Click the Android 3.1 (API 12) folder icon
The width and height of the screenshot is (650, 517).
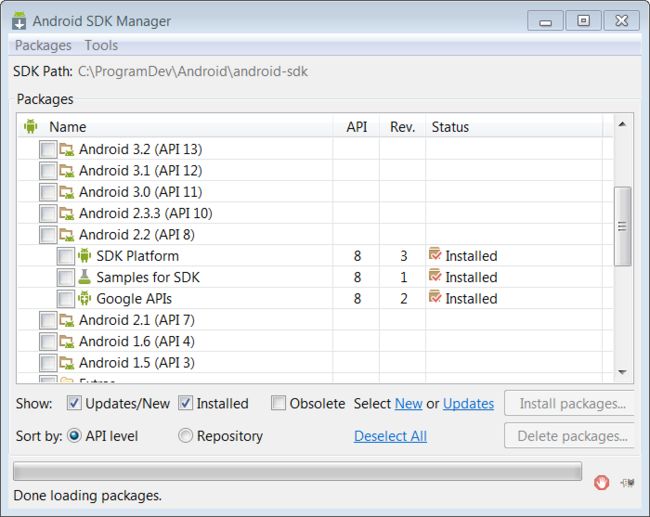[x=66, y=170]
